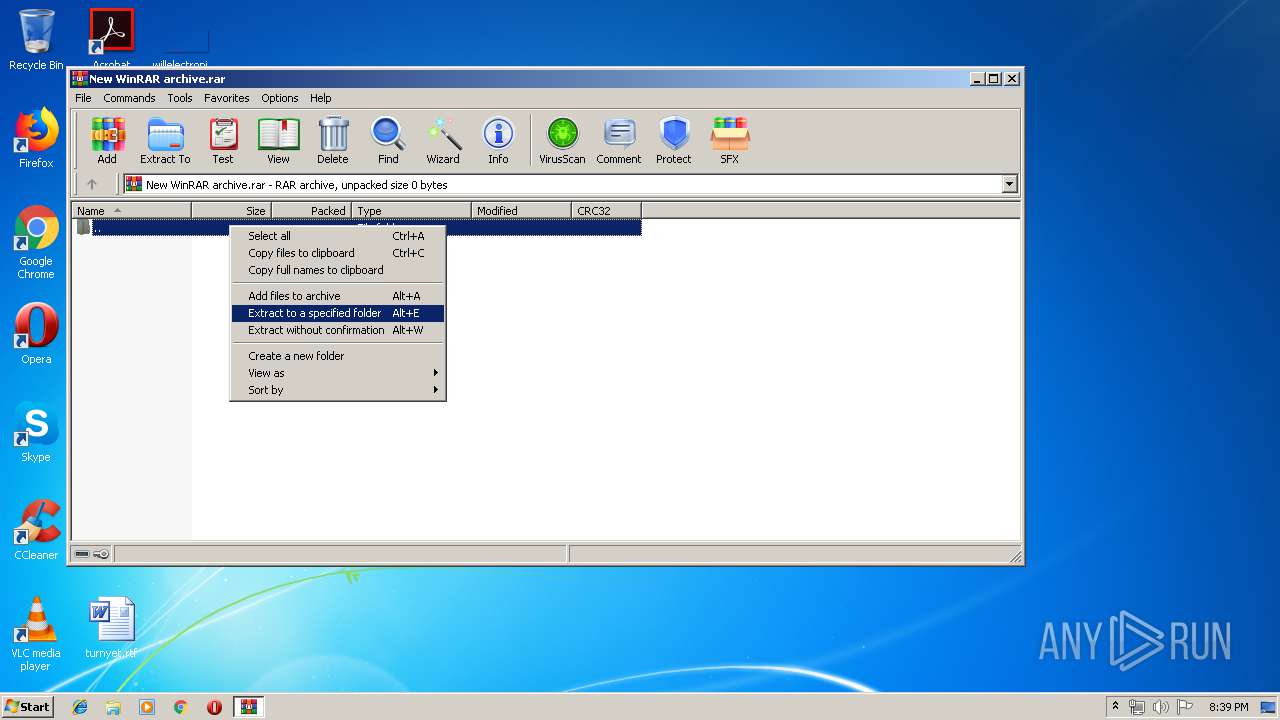Choose Copy full names to clipboard
This screenshot has height=720, width=1280.
coord(338,270)
